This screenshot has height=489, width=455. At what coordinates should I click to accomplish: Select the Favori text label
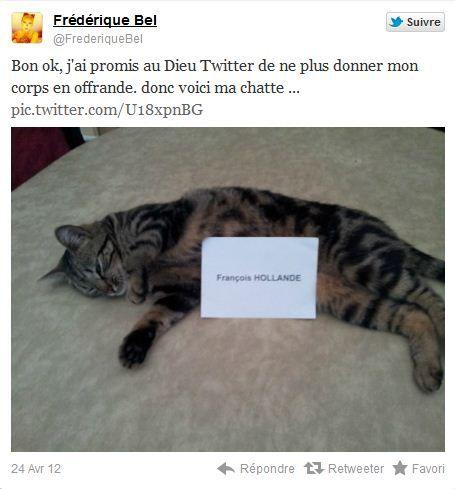coord(428,469)
